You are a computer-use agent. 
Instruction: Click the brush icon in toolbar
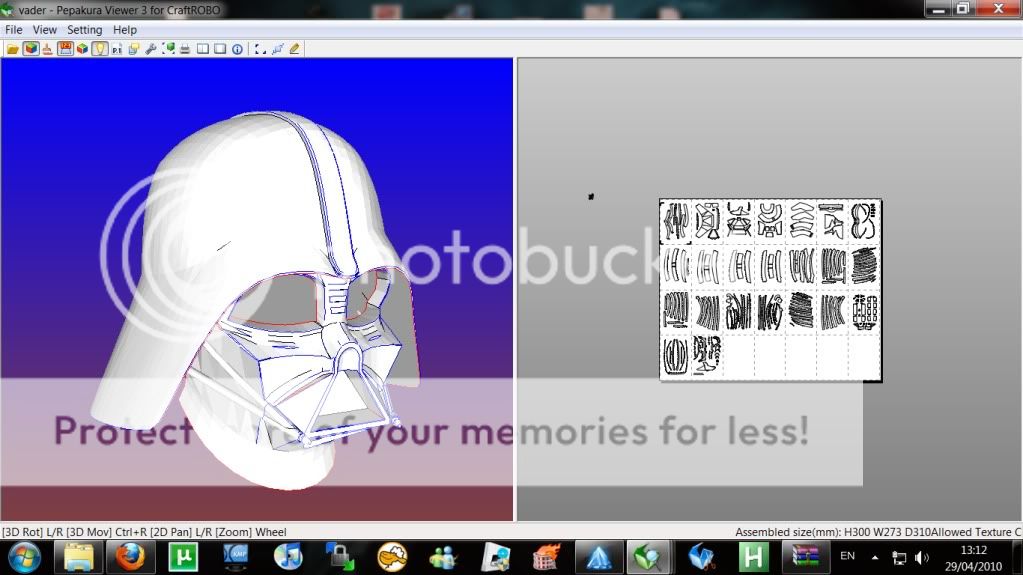coord(48,49)
